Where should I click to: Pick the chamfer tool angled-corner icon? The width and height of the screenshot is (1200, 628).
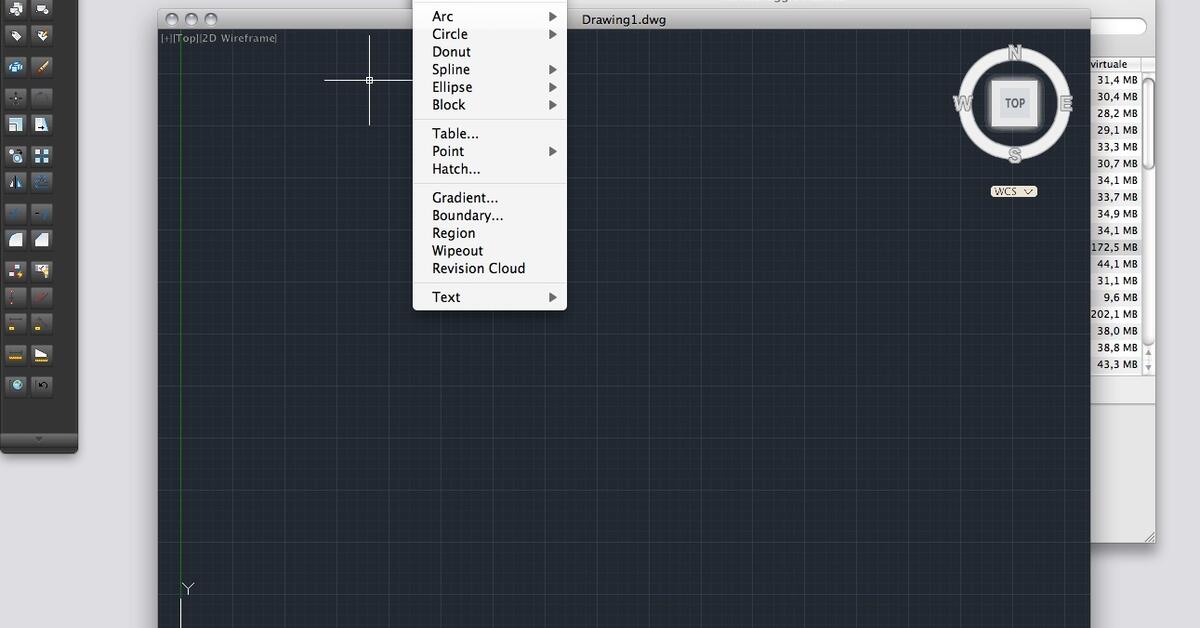coord(42,239)
